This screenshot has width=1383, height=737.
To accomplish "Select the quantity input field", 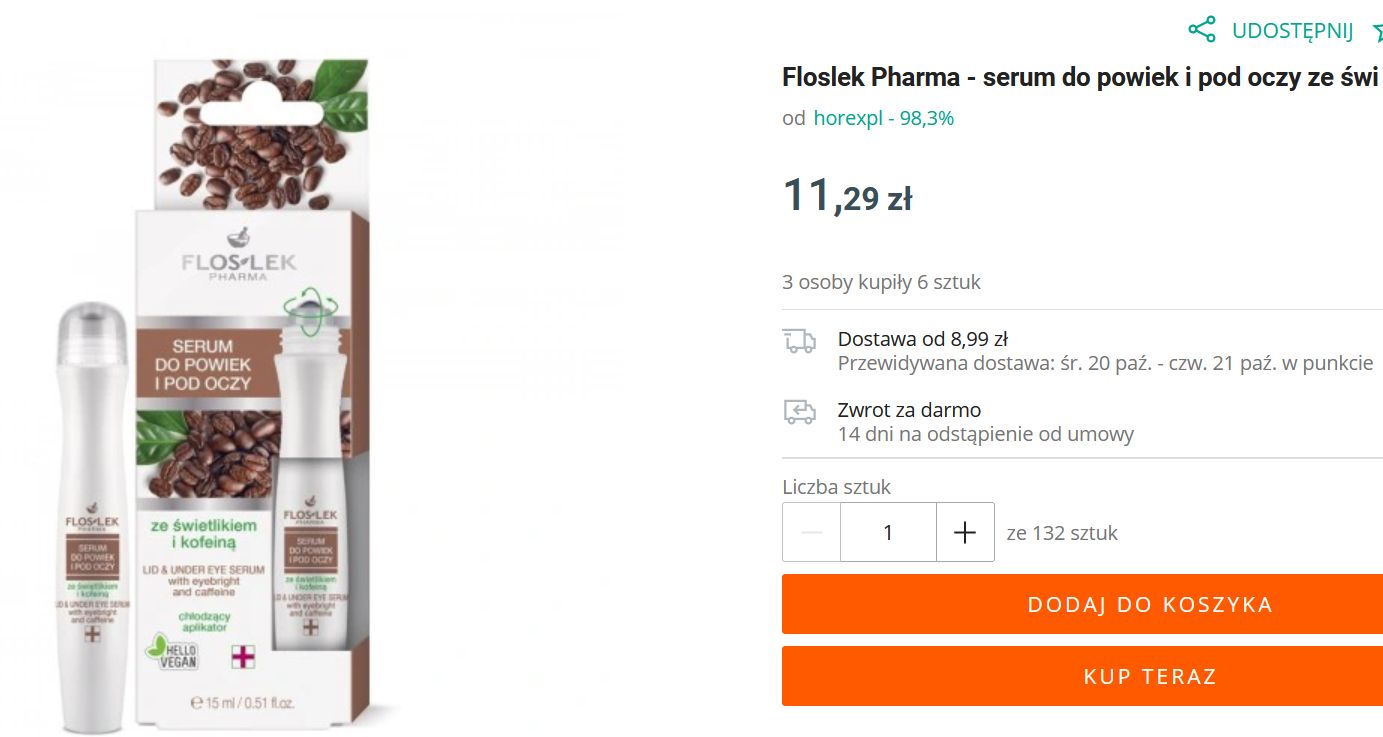I will [887, 531].
